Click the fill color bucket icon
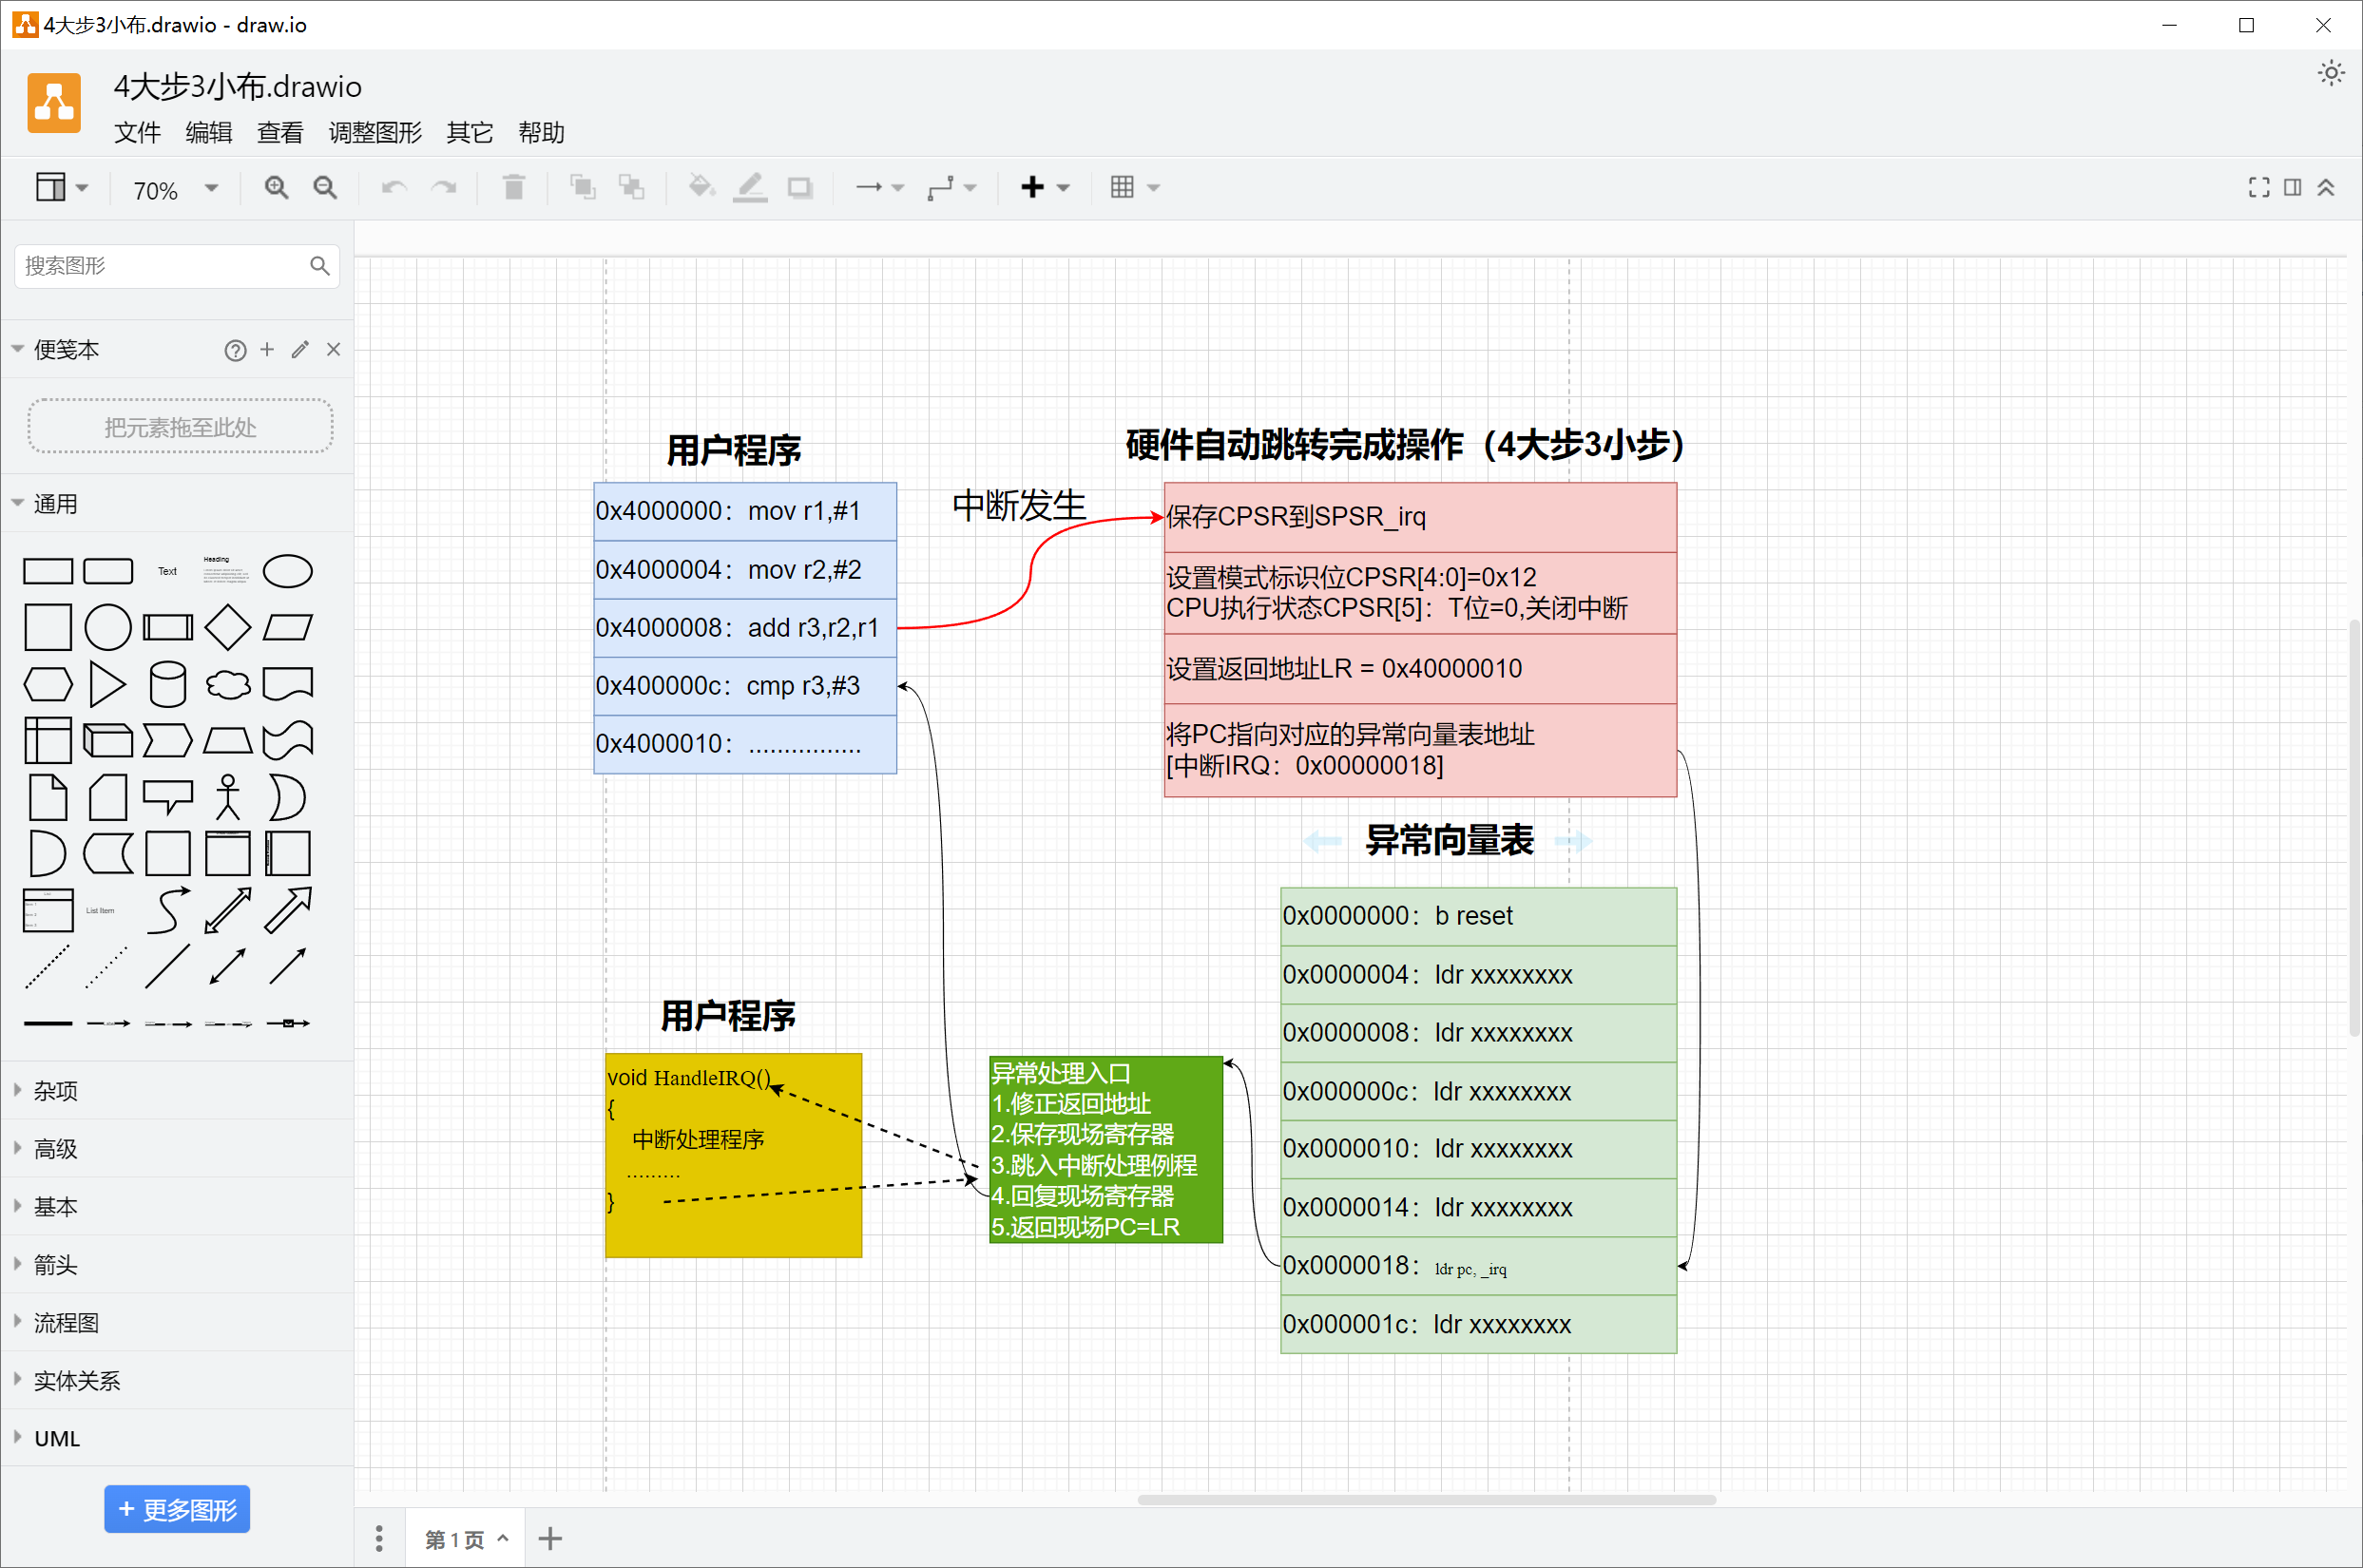 pyautogui.click(x=701, y=188)
